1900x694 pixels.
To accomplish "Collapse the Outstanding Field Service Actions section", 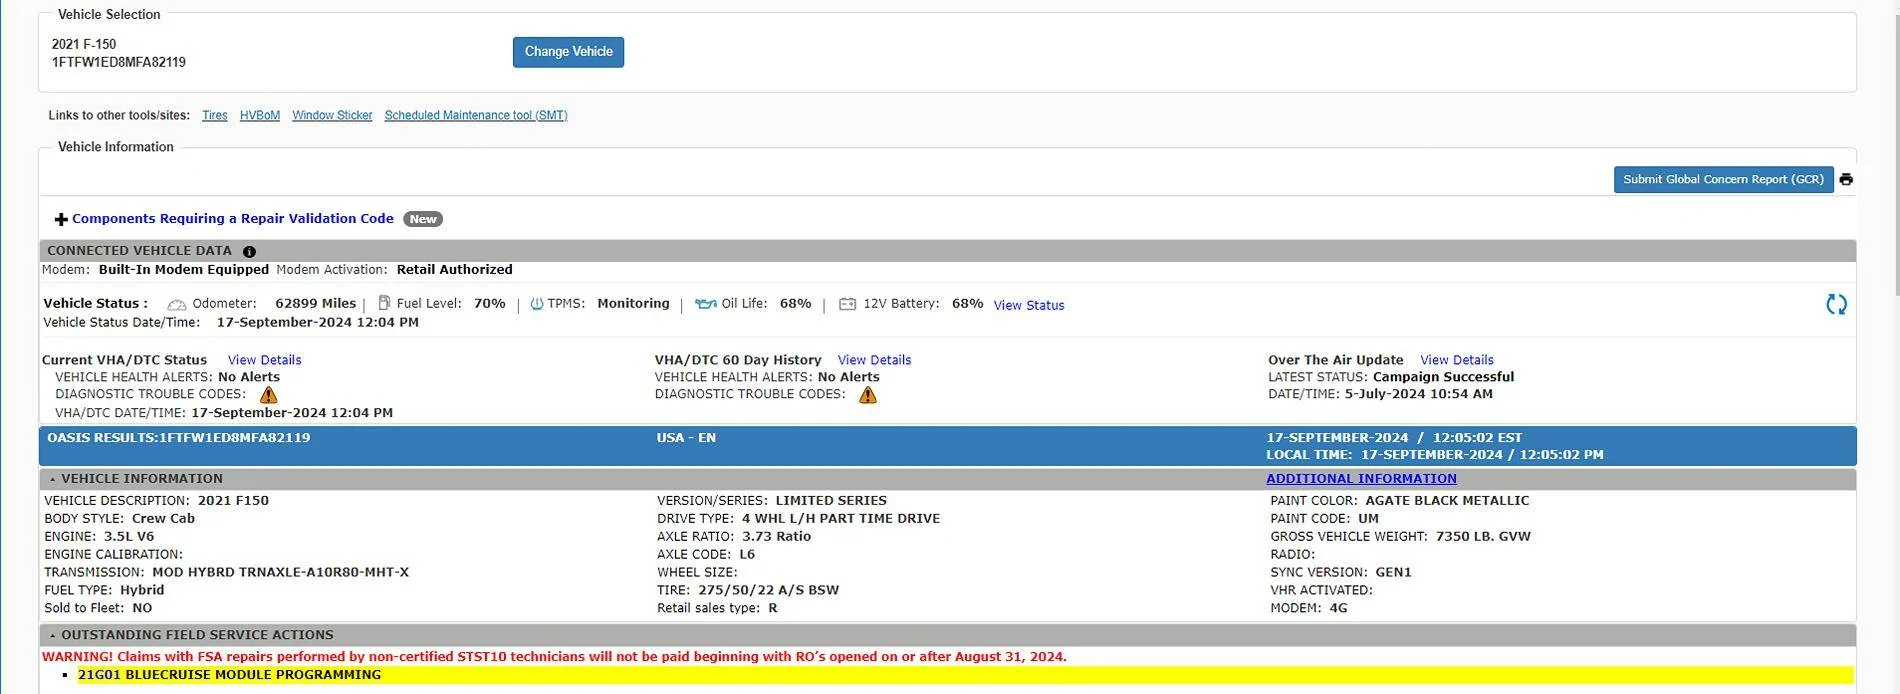I will click(53, 635).
